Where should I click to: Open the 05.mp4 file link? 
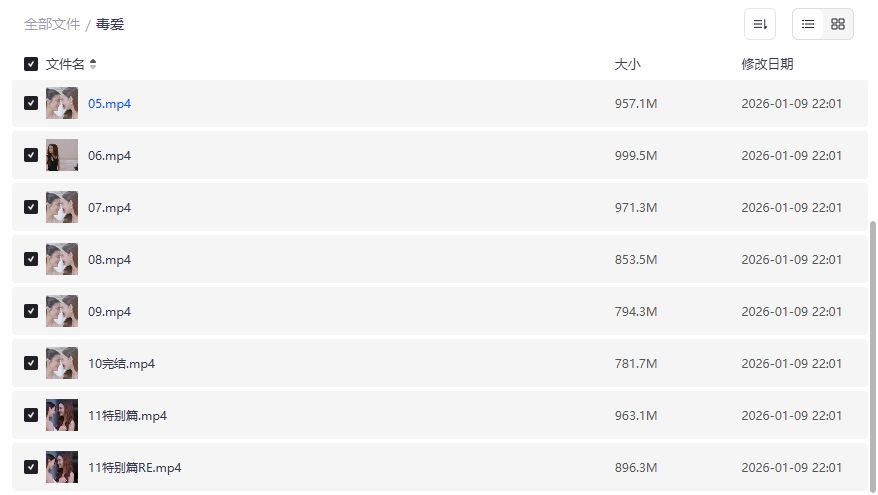coord(110,103)
